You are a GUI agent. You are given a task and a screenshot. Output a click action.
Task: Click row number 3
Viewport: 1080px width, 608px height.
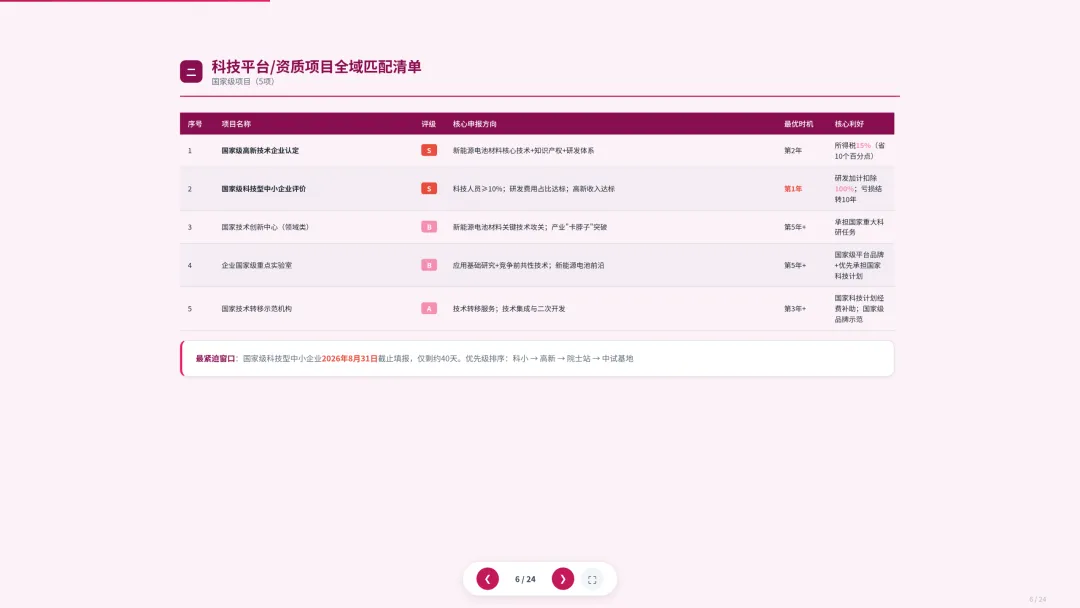click(190, 227)
